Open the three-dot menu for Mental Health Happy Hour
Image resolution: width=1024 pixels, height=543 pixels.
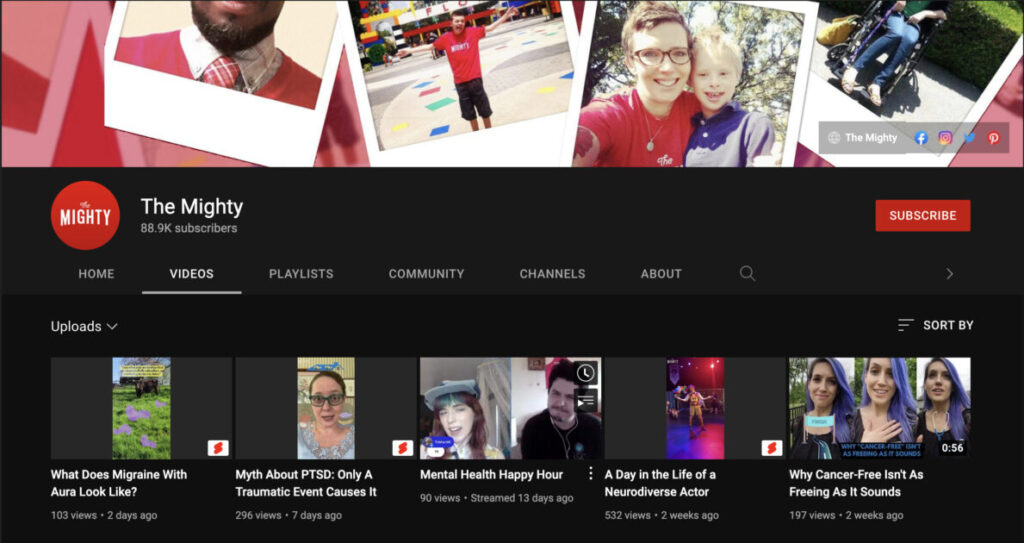click(590, 474)
